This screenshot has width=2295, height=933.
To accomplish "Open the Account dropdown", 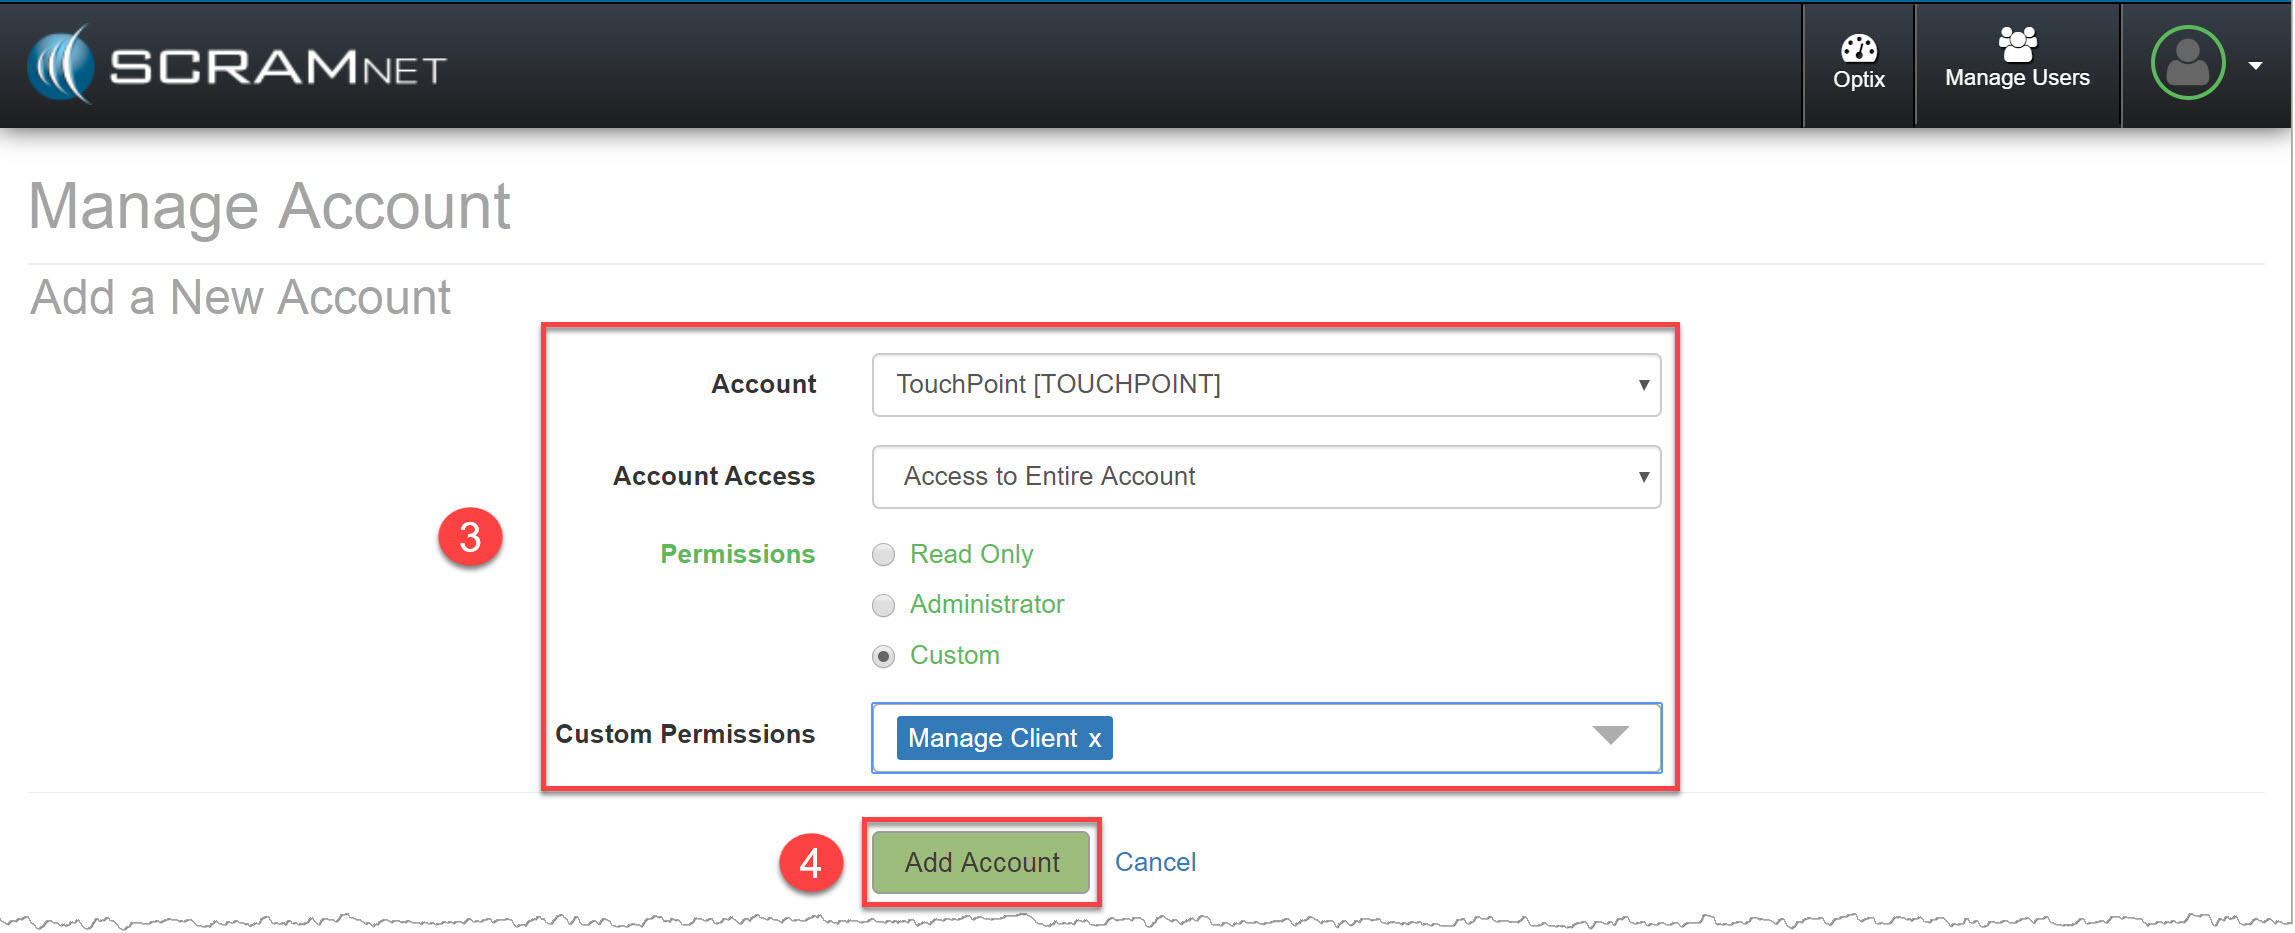I will [1265, 385].
